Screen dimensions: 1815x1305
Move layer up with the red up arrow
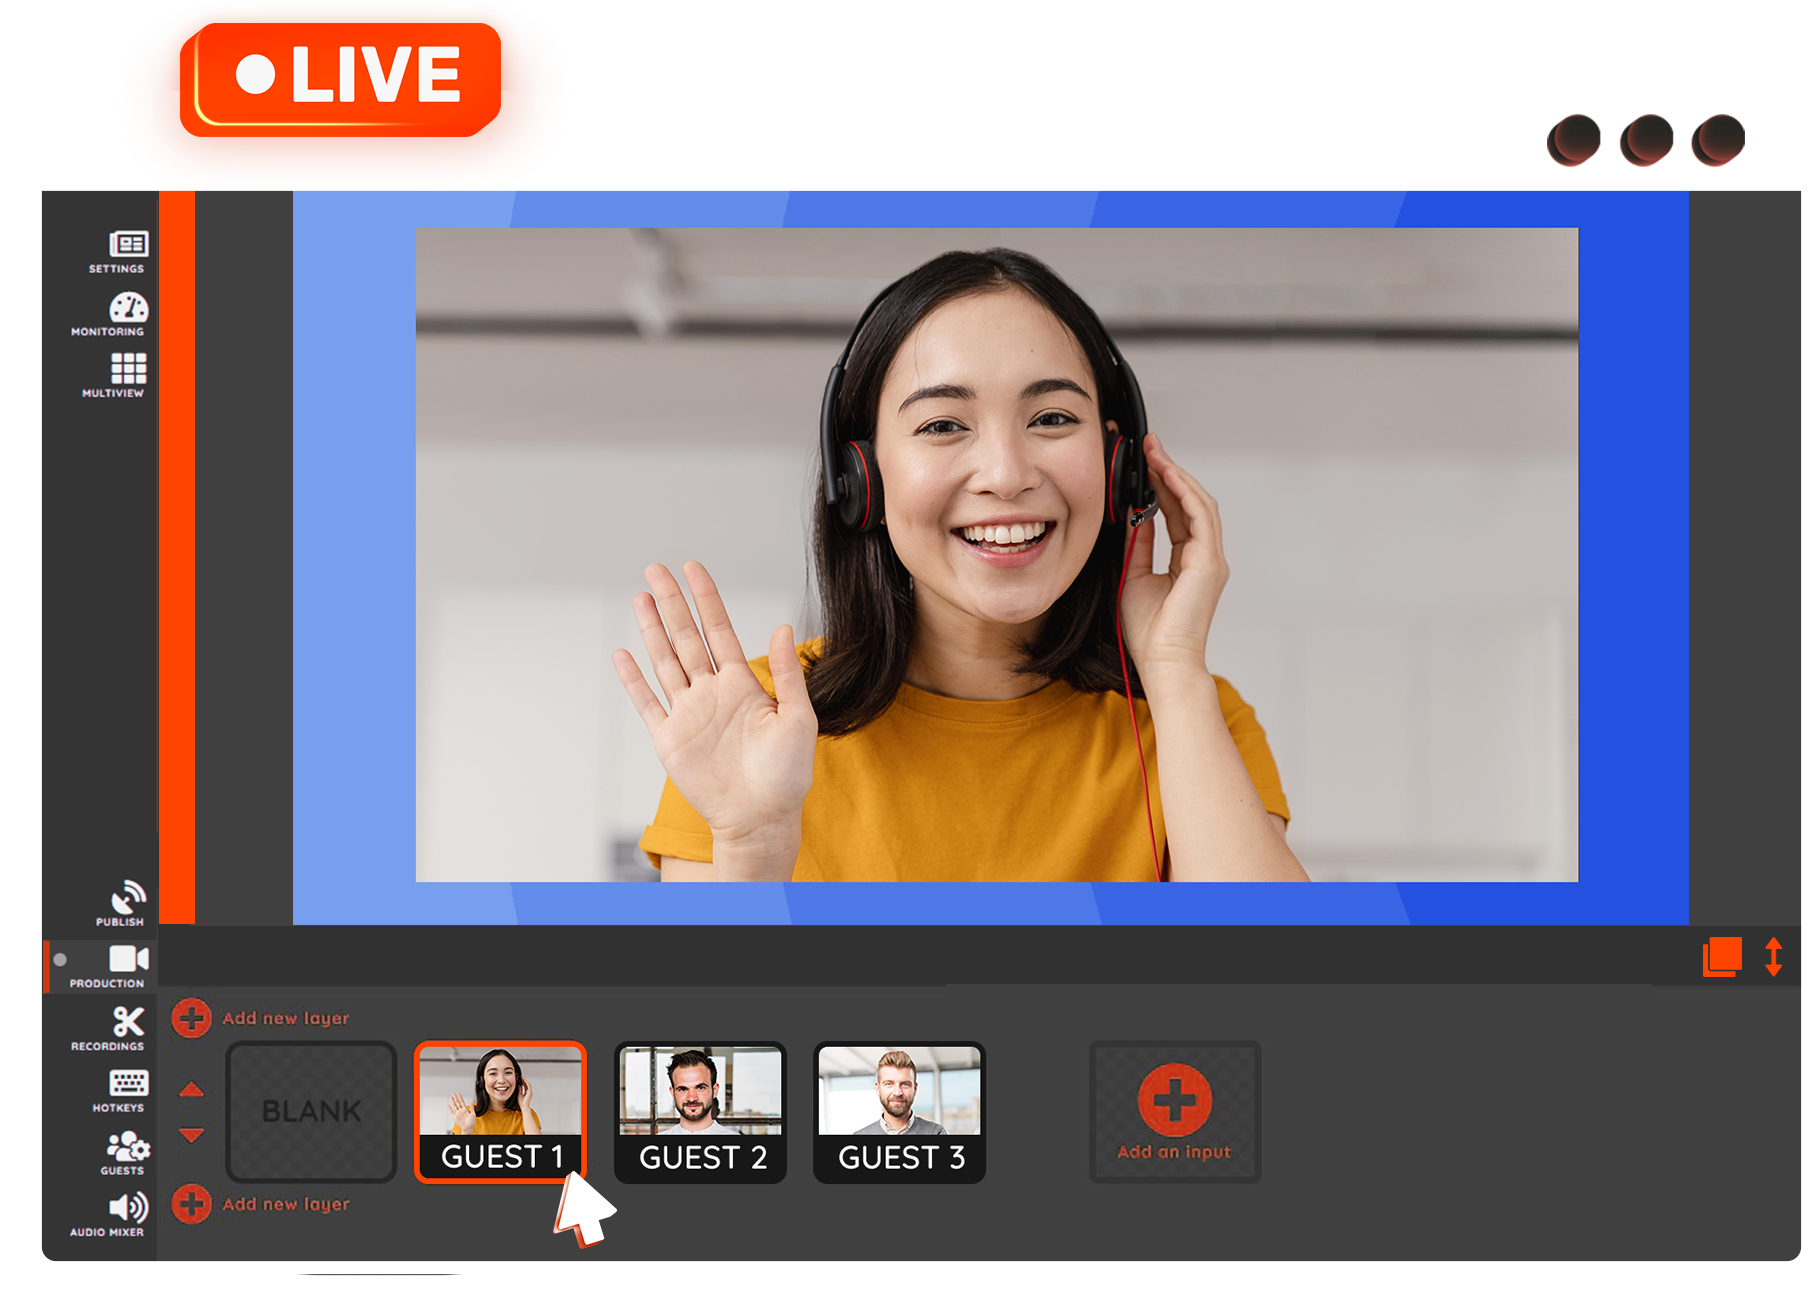point(192,1090)
